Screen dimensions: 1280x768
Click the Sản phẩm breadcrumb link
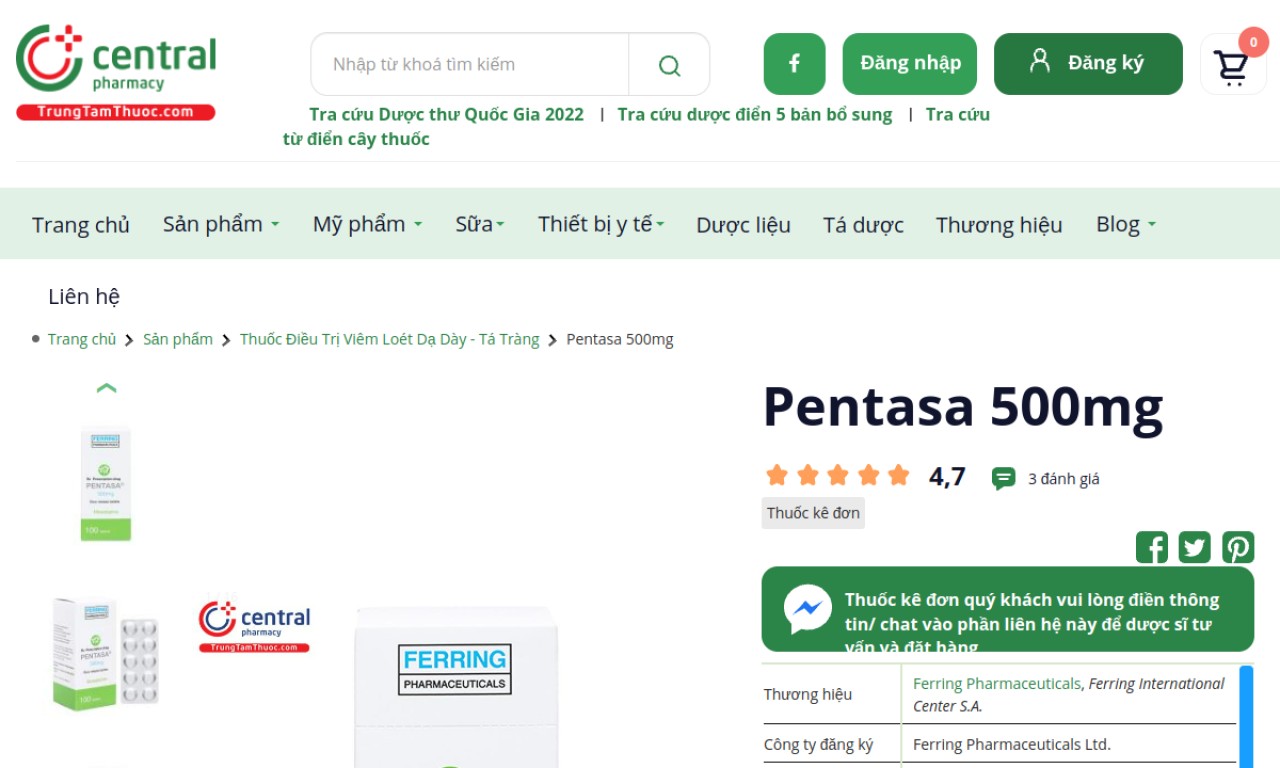[x=178, y=339]
